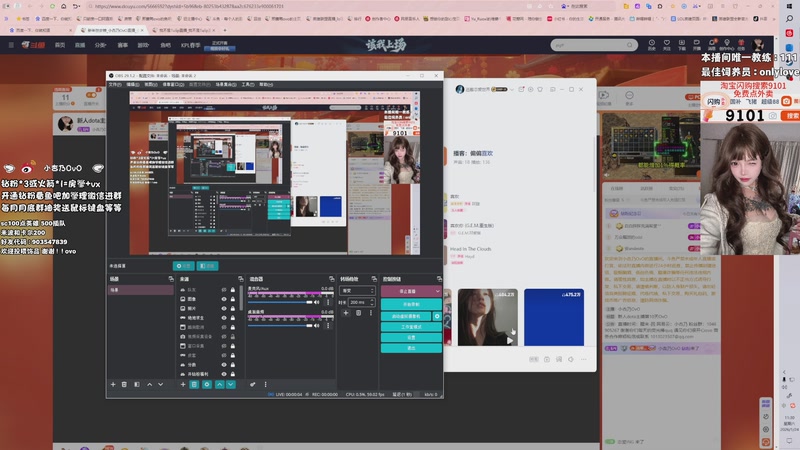
Task: Open Desktop Audio channel three-dot options
Action: pyautogui.click(x=328, y=326)
